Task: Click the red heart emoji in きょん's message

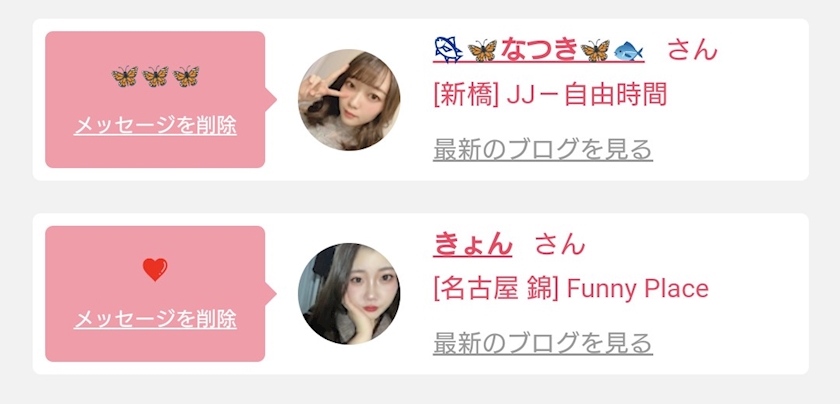Action: [155, 269]
